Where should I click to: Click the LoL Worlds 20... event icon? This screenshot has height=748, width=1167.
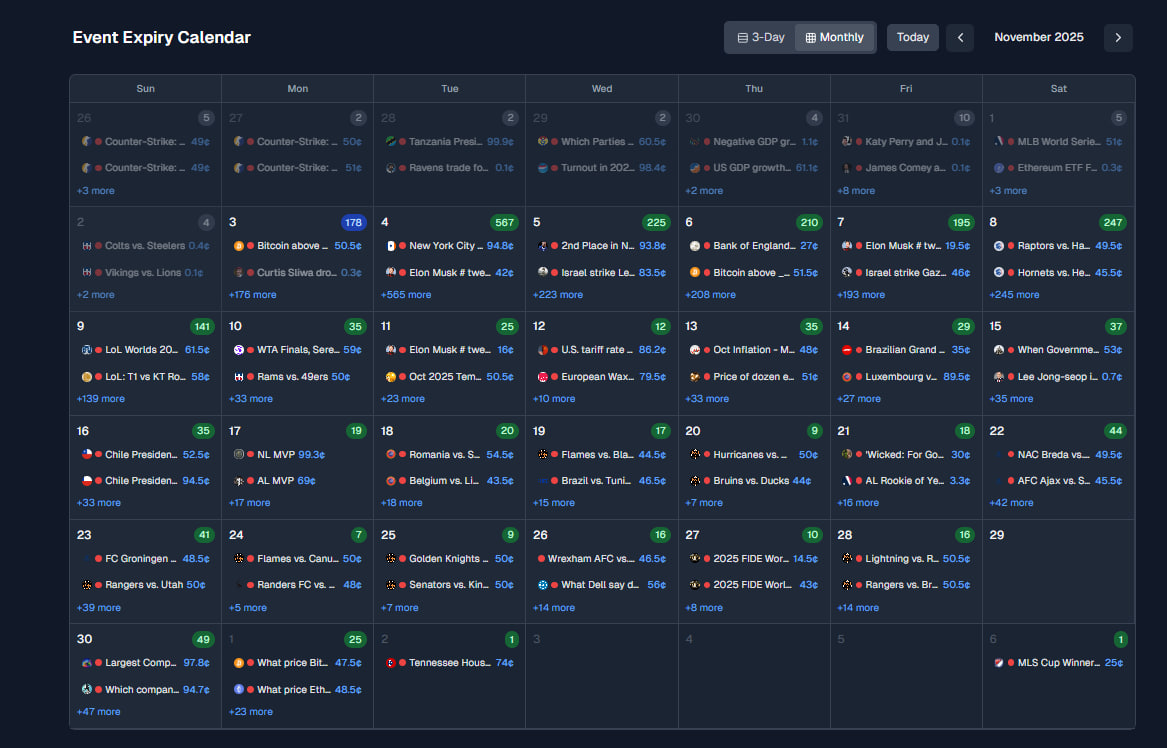pos(86,350)
